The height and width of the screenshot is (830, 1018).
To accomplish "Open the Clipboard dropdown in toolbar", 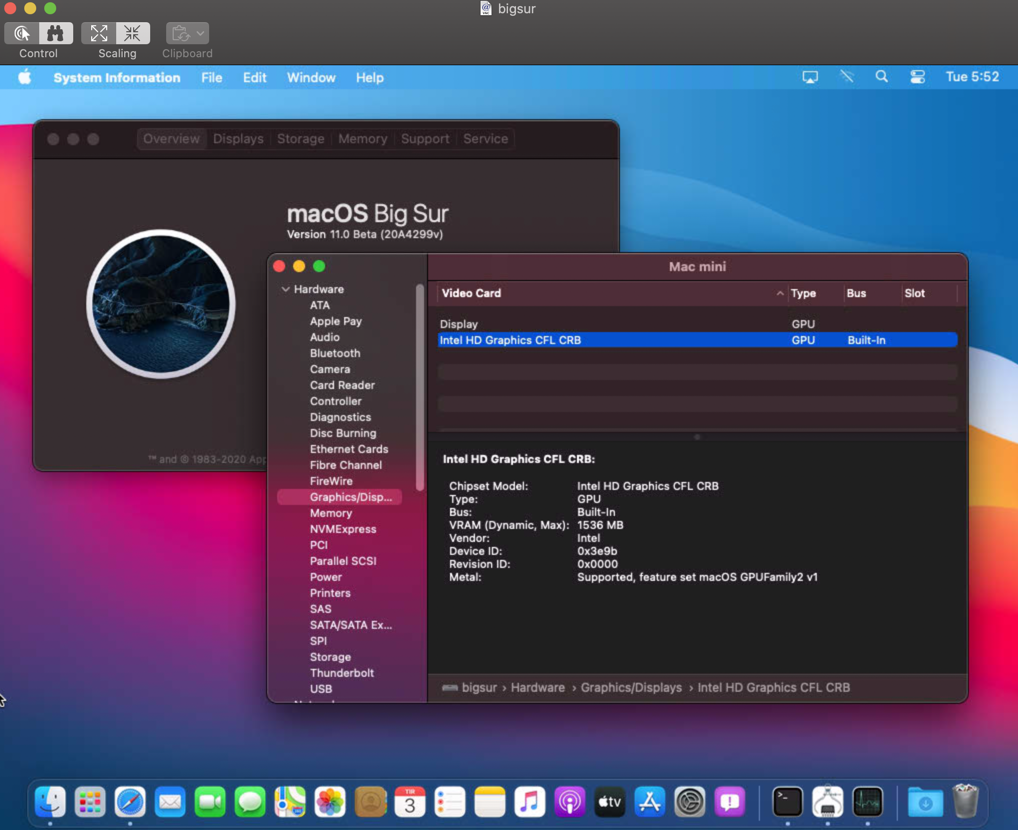I will click(187, 32).
